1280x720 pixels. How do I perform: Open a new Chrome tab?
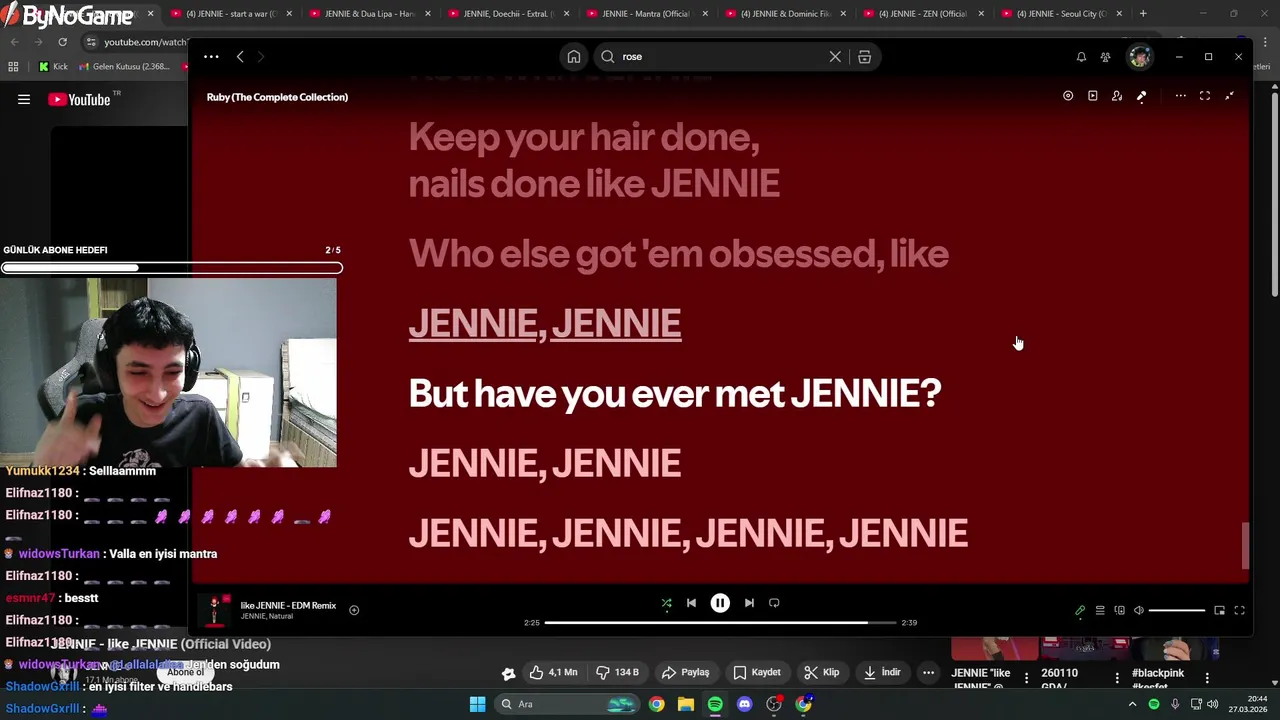click(1143, 14)
